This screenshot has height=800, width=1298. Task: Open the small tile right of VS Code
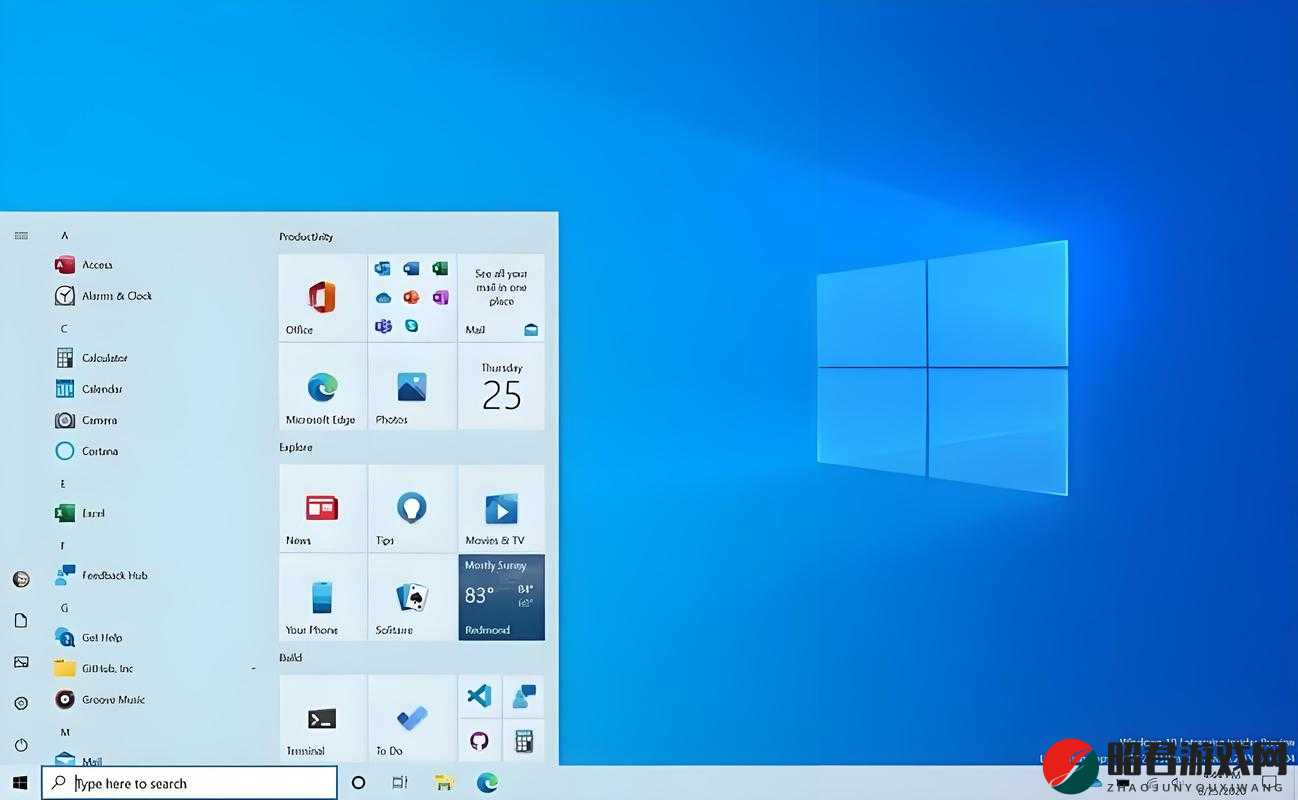[x=523, y=696]
